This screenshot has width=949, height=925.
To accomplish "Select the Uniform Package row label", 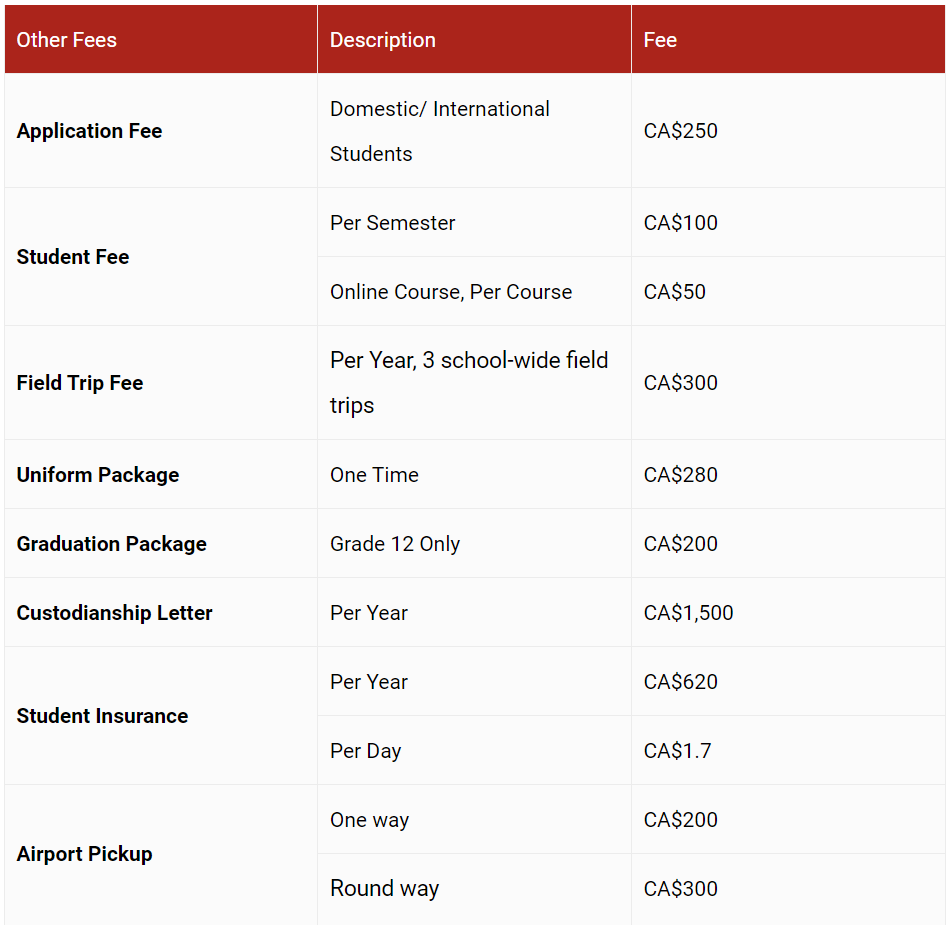I will (x=98, y=475).
